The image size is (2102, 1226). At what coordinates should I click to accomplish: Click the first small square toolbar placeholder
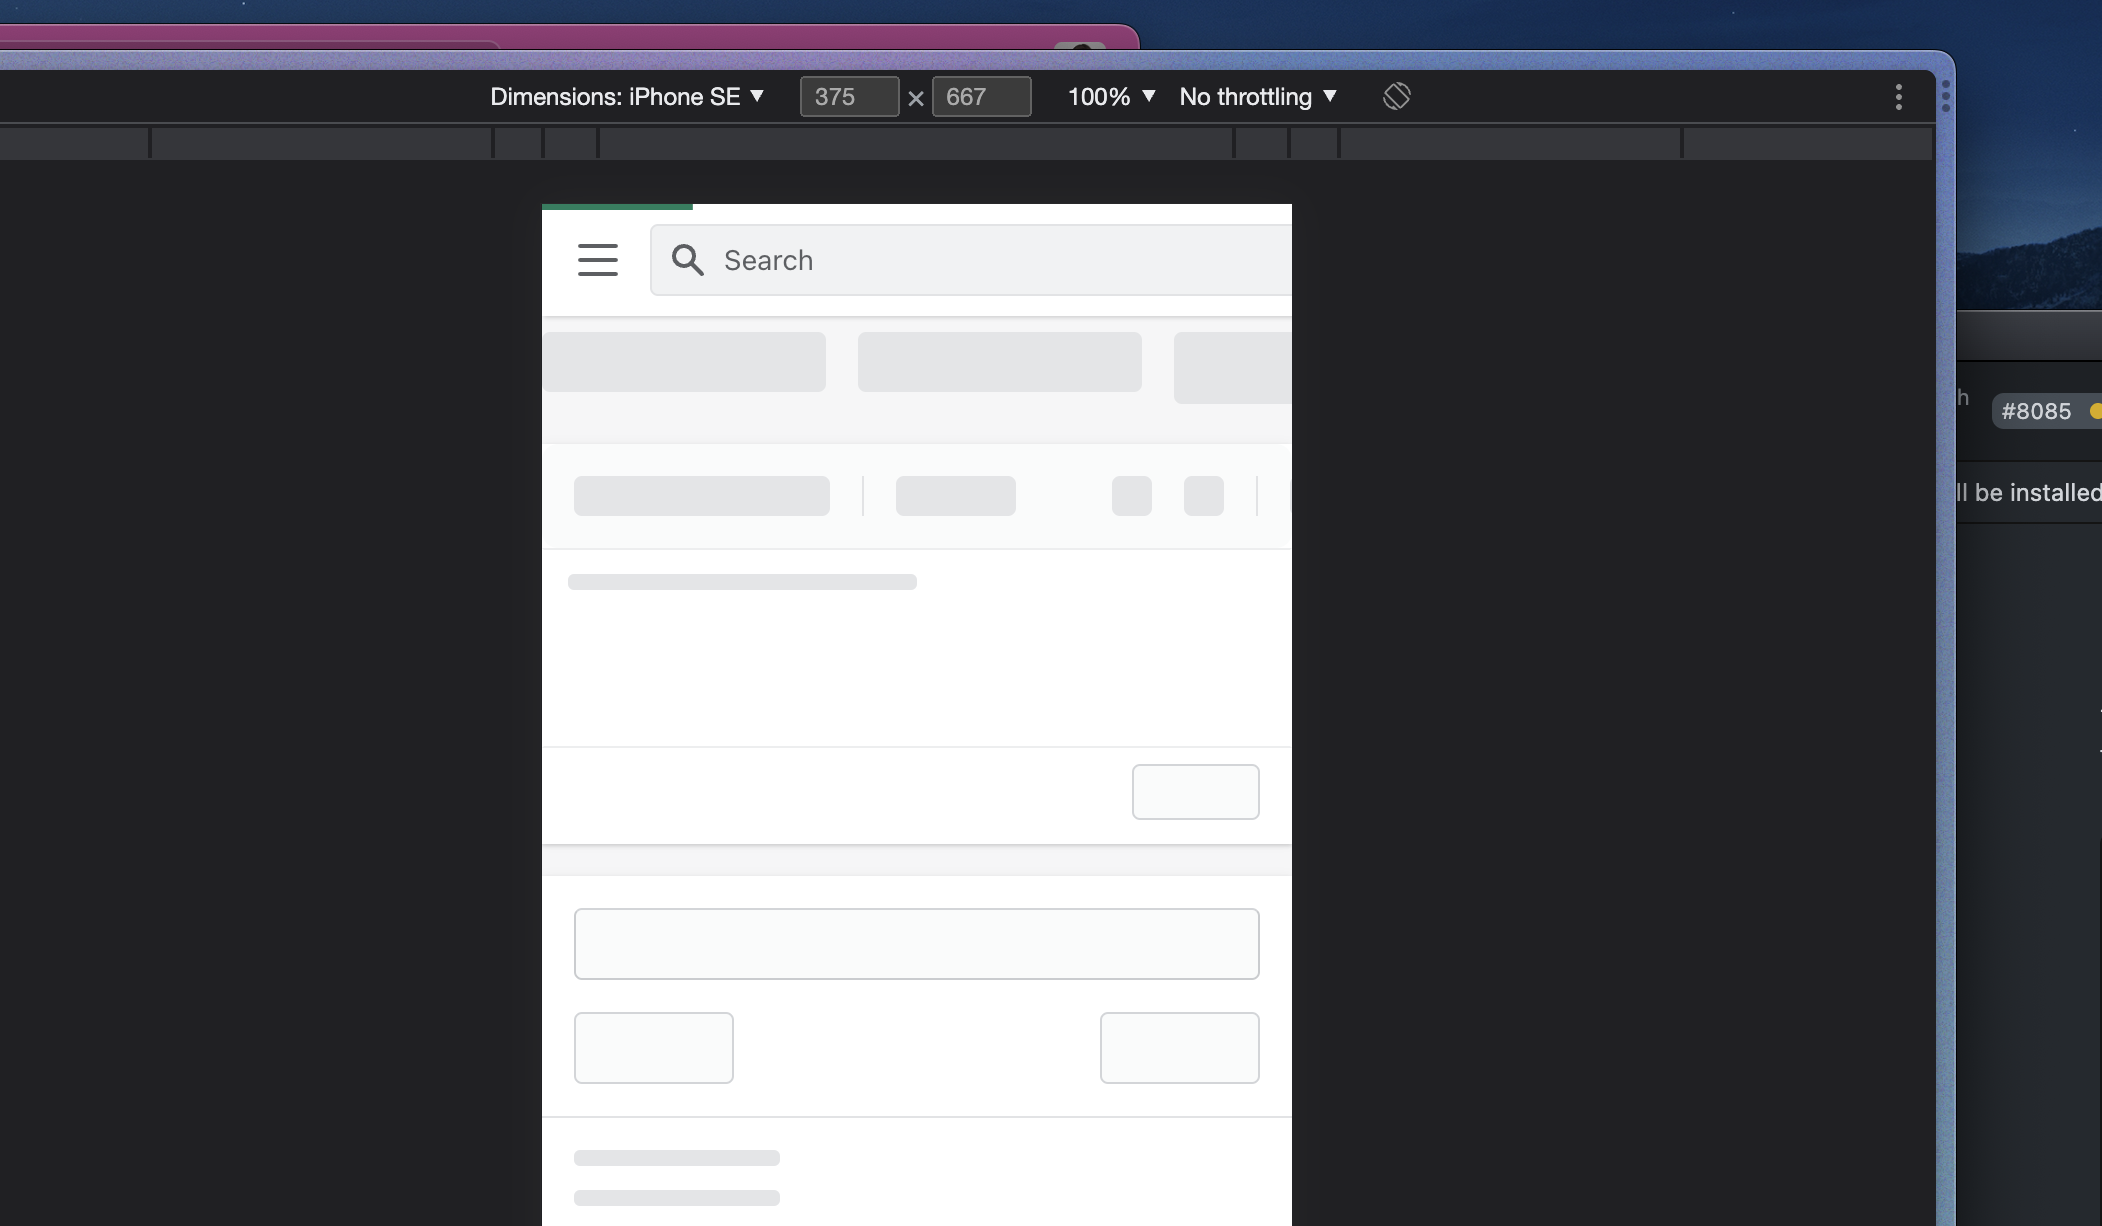tap(1131, 496)
